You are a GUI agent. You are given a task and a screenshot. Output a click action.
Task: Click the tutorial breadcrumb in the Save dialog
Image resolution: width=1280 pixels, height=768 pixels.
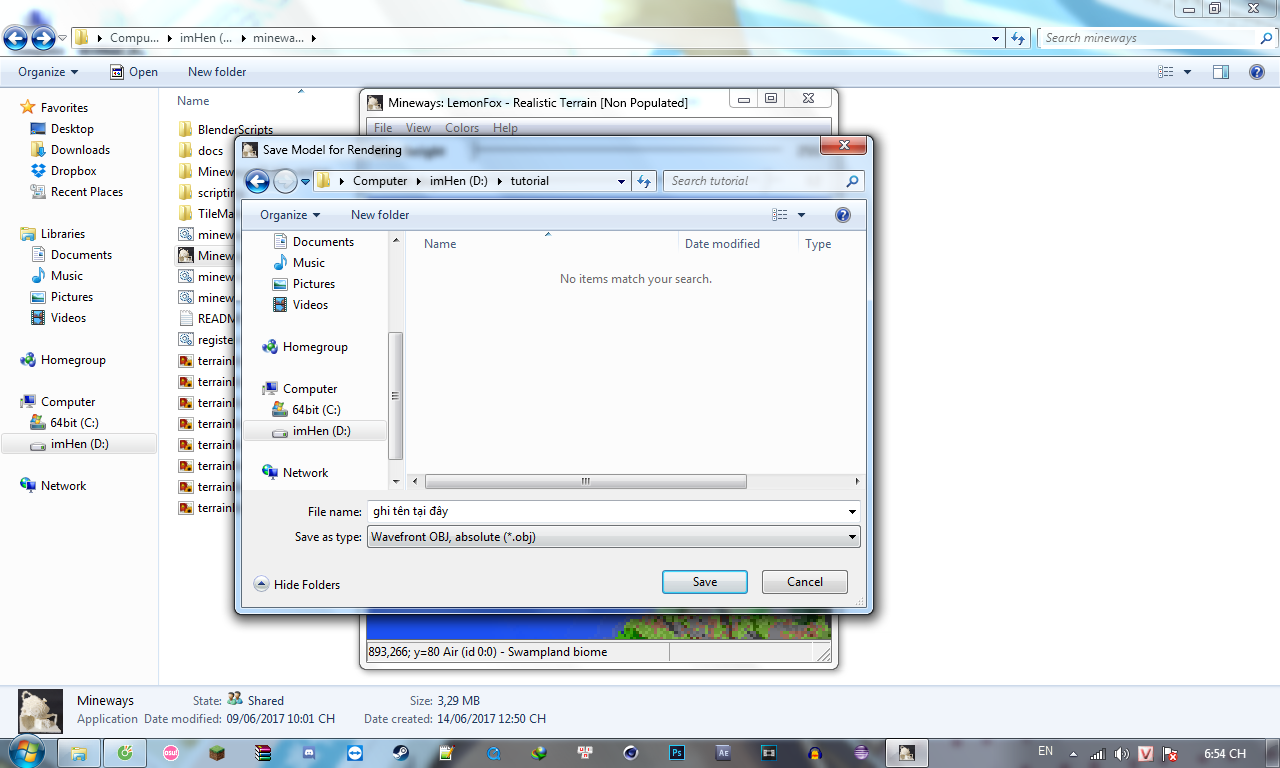tap(530, 181)
